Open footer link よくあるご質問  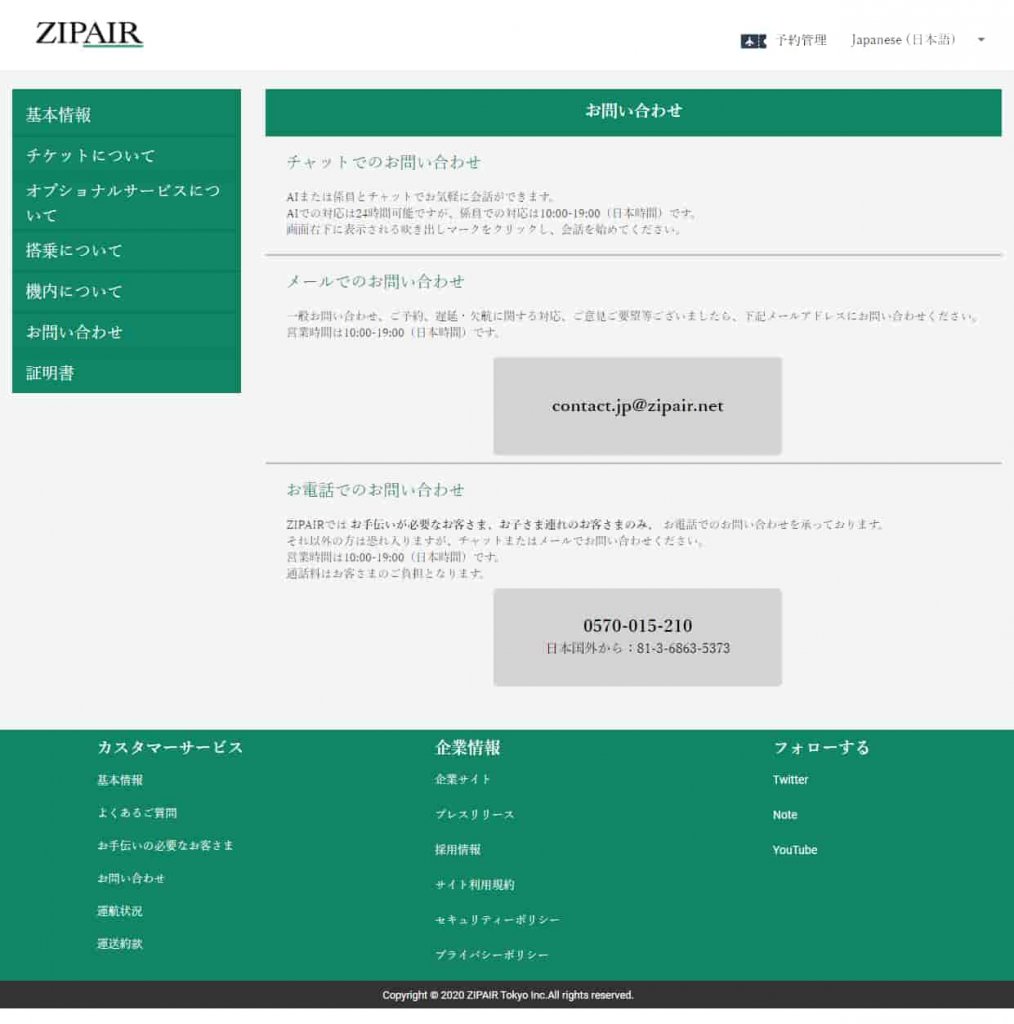click(x=137, y=813)
